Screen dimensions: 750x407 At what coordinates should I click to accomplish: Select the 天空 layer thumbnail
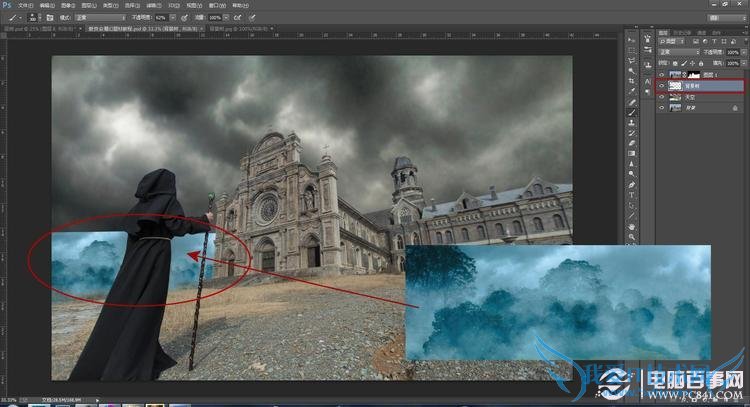pyautogui.click(x=674, y=97)
